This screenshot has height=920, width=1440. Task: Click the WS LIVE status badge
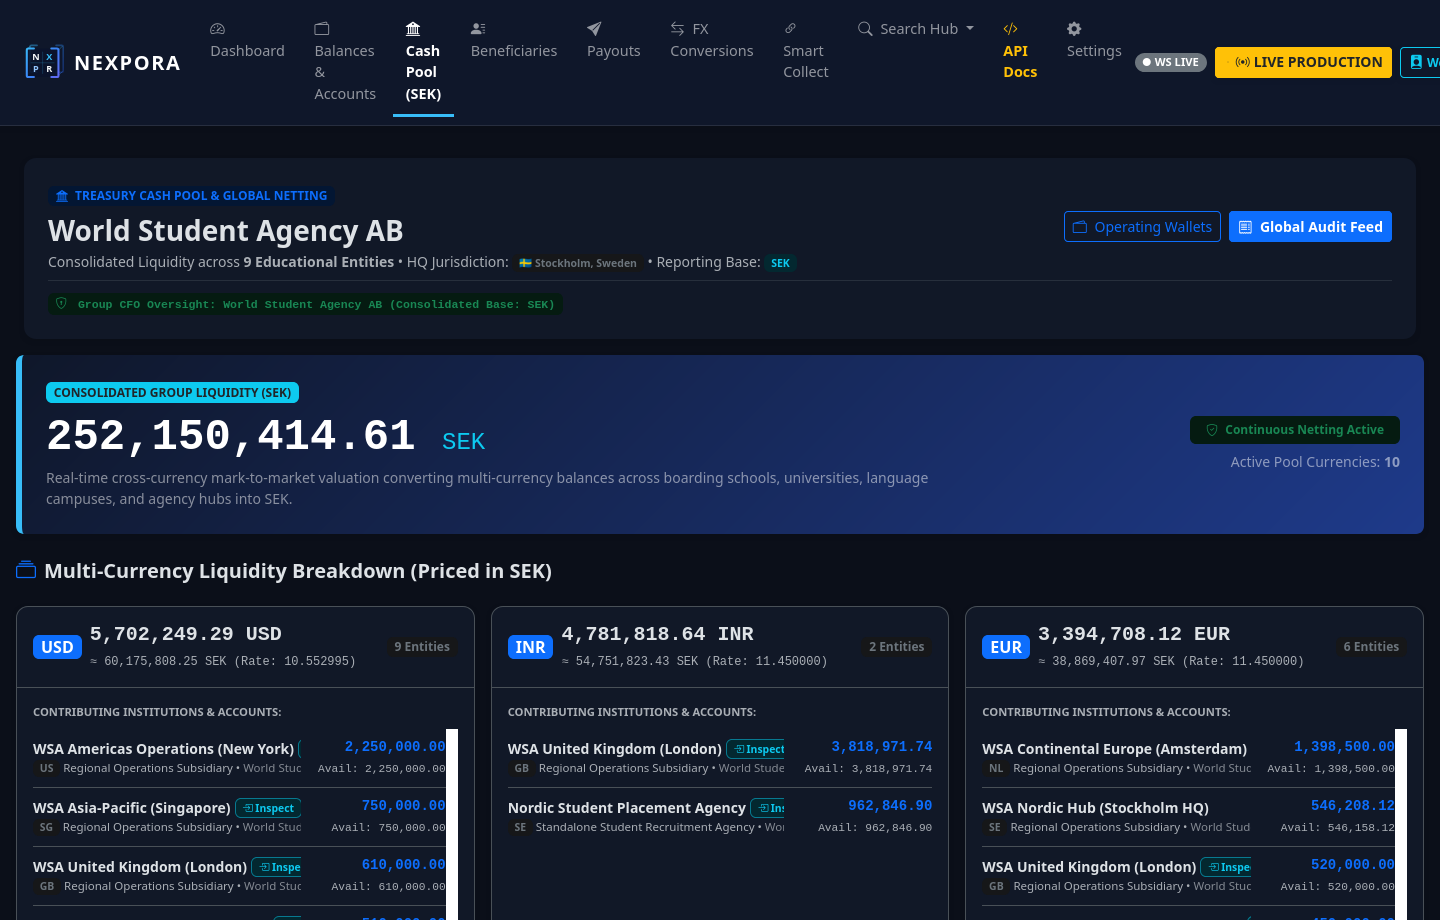click(1171, 62)
